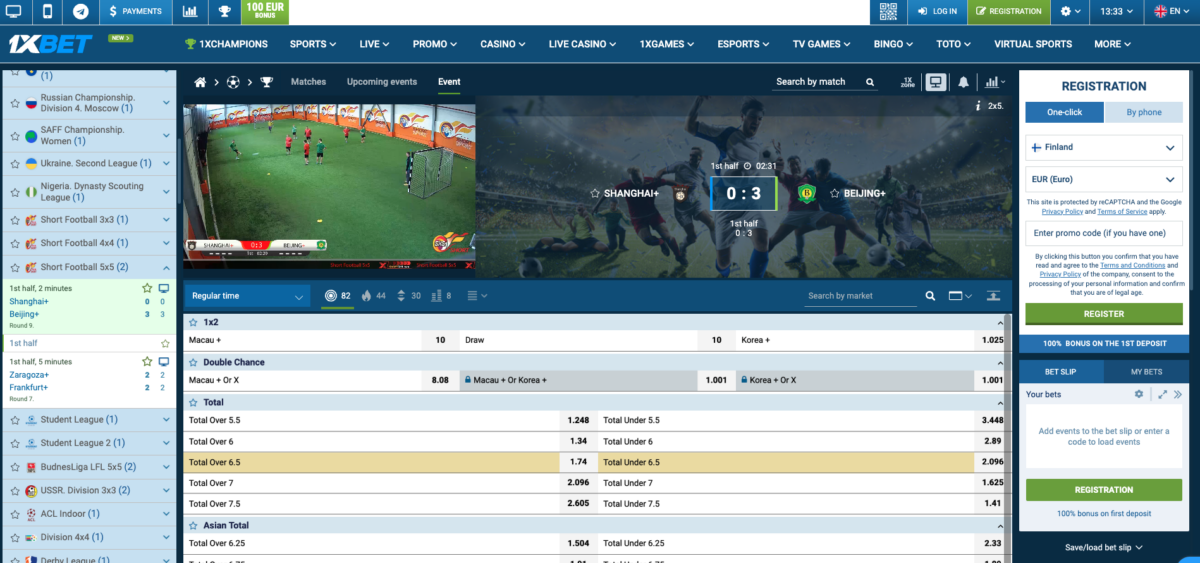Favorite the Double Chance market star

click(193, 362)
